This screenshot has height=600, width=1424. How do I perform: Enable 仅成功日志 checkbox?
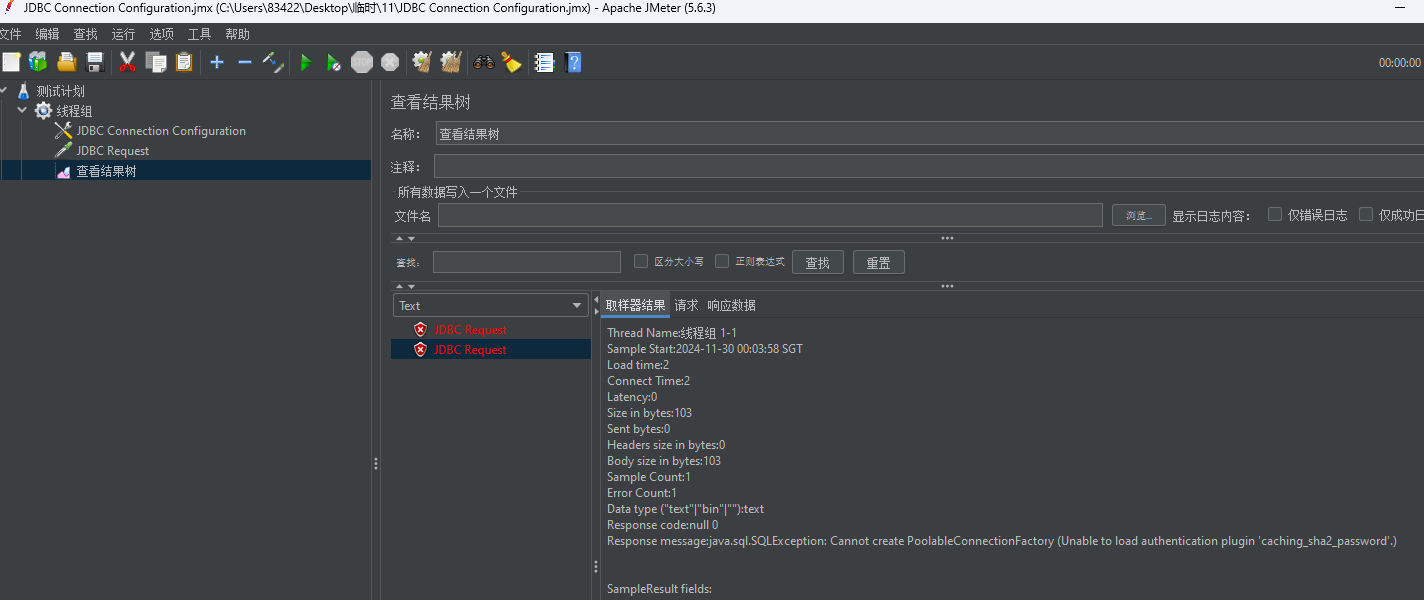coord(1366,214)
